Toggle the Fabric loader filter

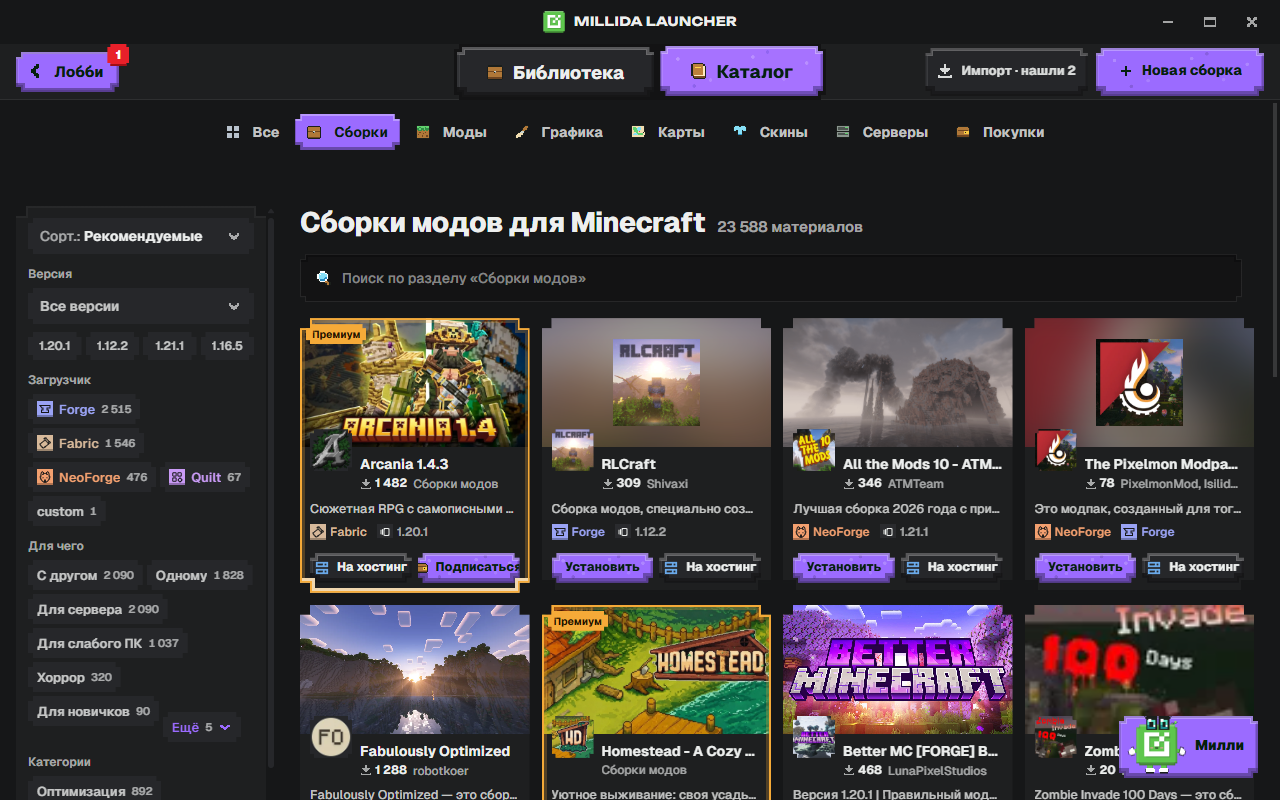tap(86, 443)
